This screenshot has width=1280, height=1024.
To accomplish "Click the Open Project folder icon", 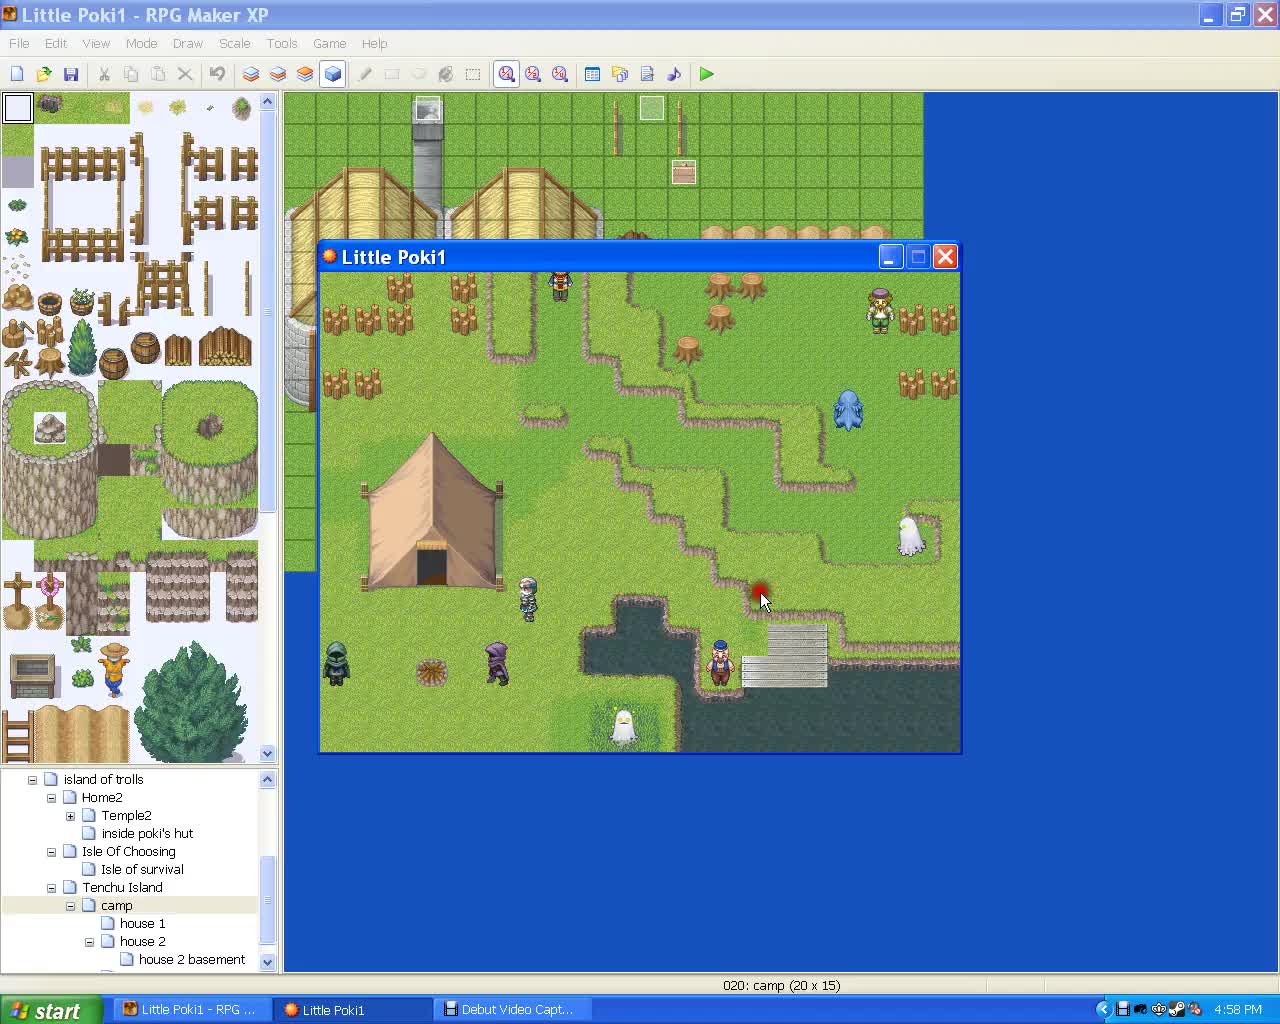I will click(44, 74).
